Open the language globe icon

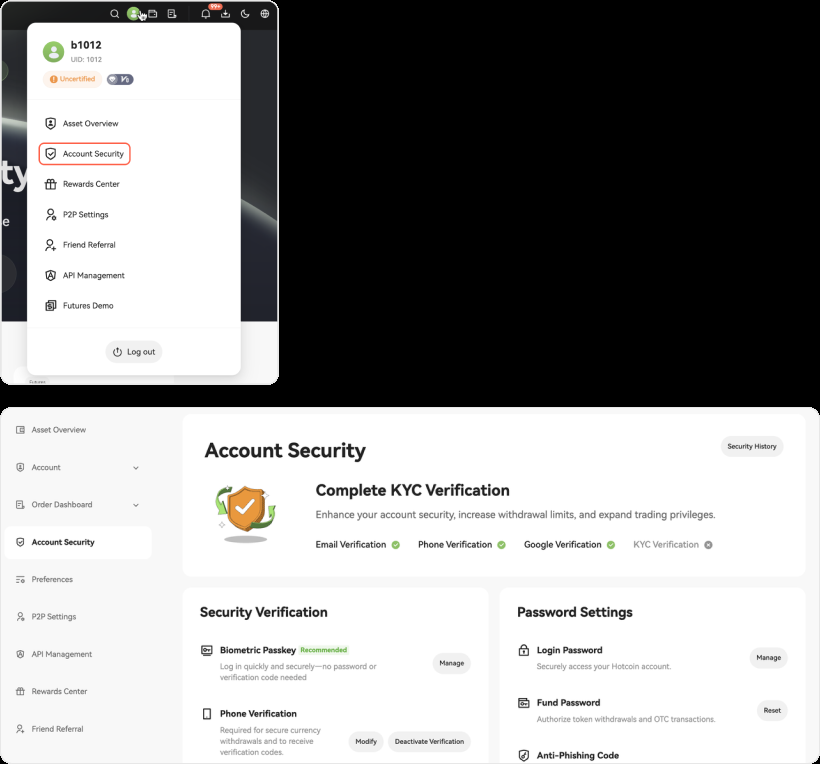(x=265, y=14)
